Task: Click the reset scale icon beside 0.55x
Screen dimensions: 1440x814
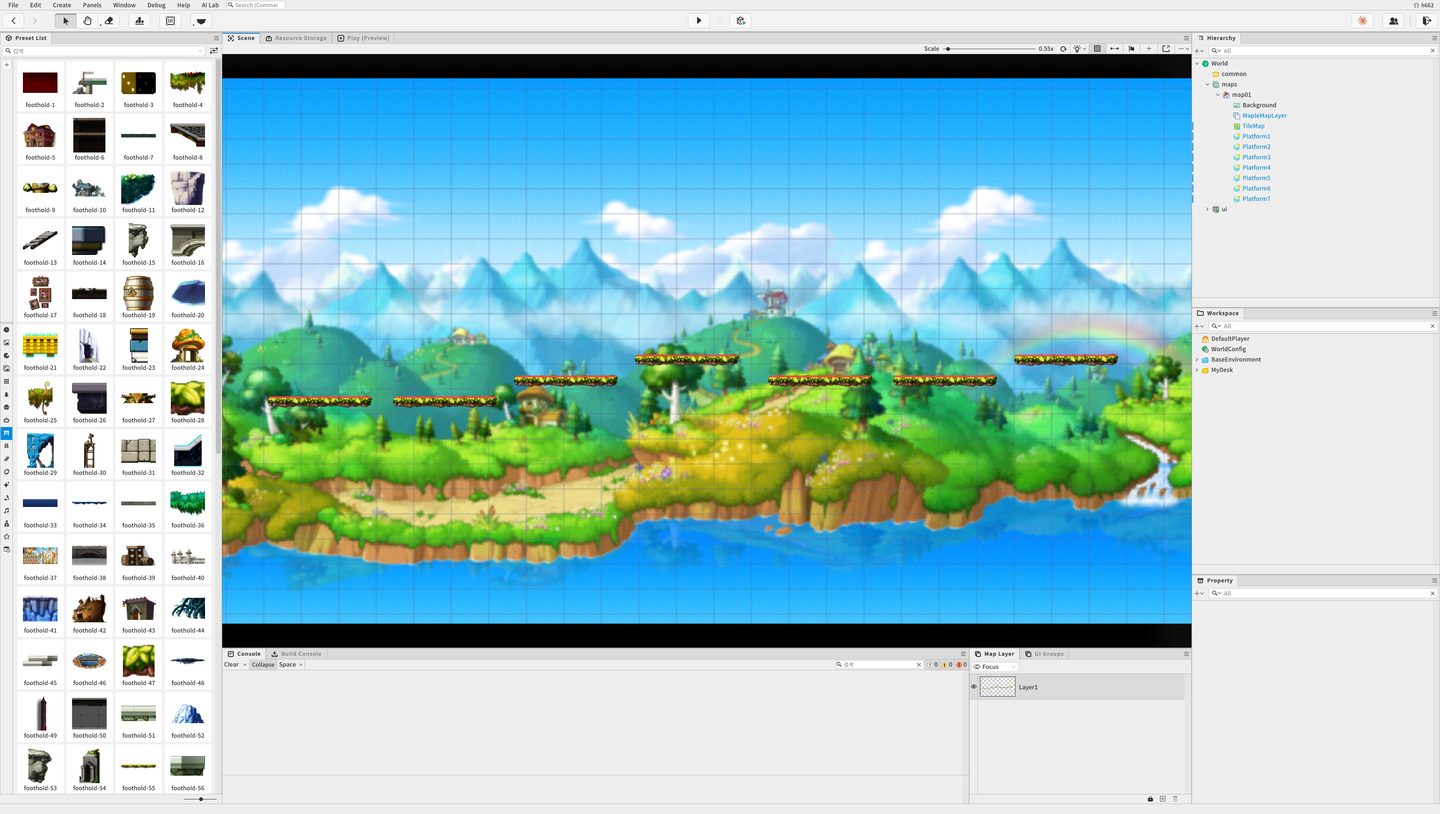Action: 1063,48
